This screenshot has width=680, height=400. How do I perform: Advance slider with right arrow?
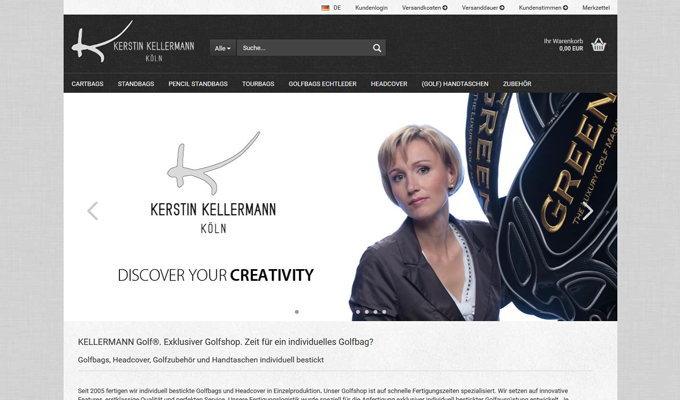pos(588,211)
